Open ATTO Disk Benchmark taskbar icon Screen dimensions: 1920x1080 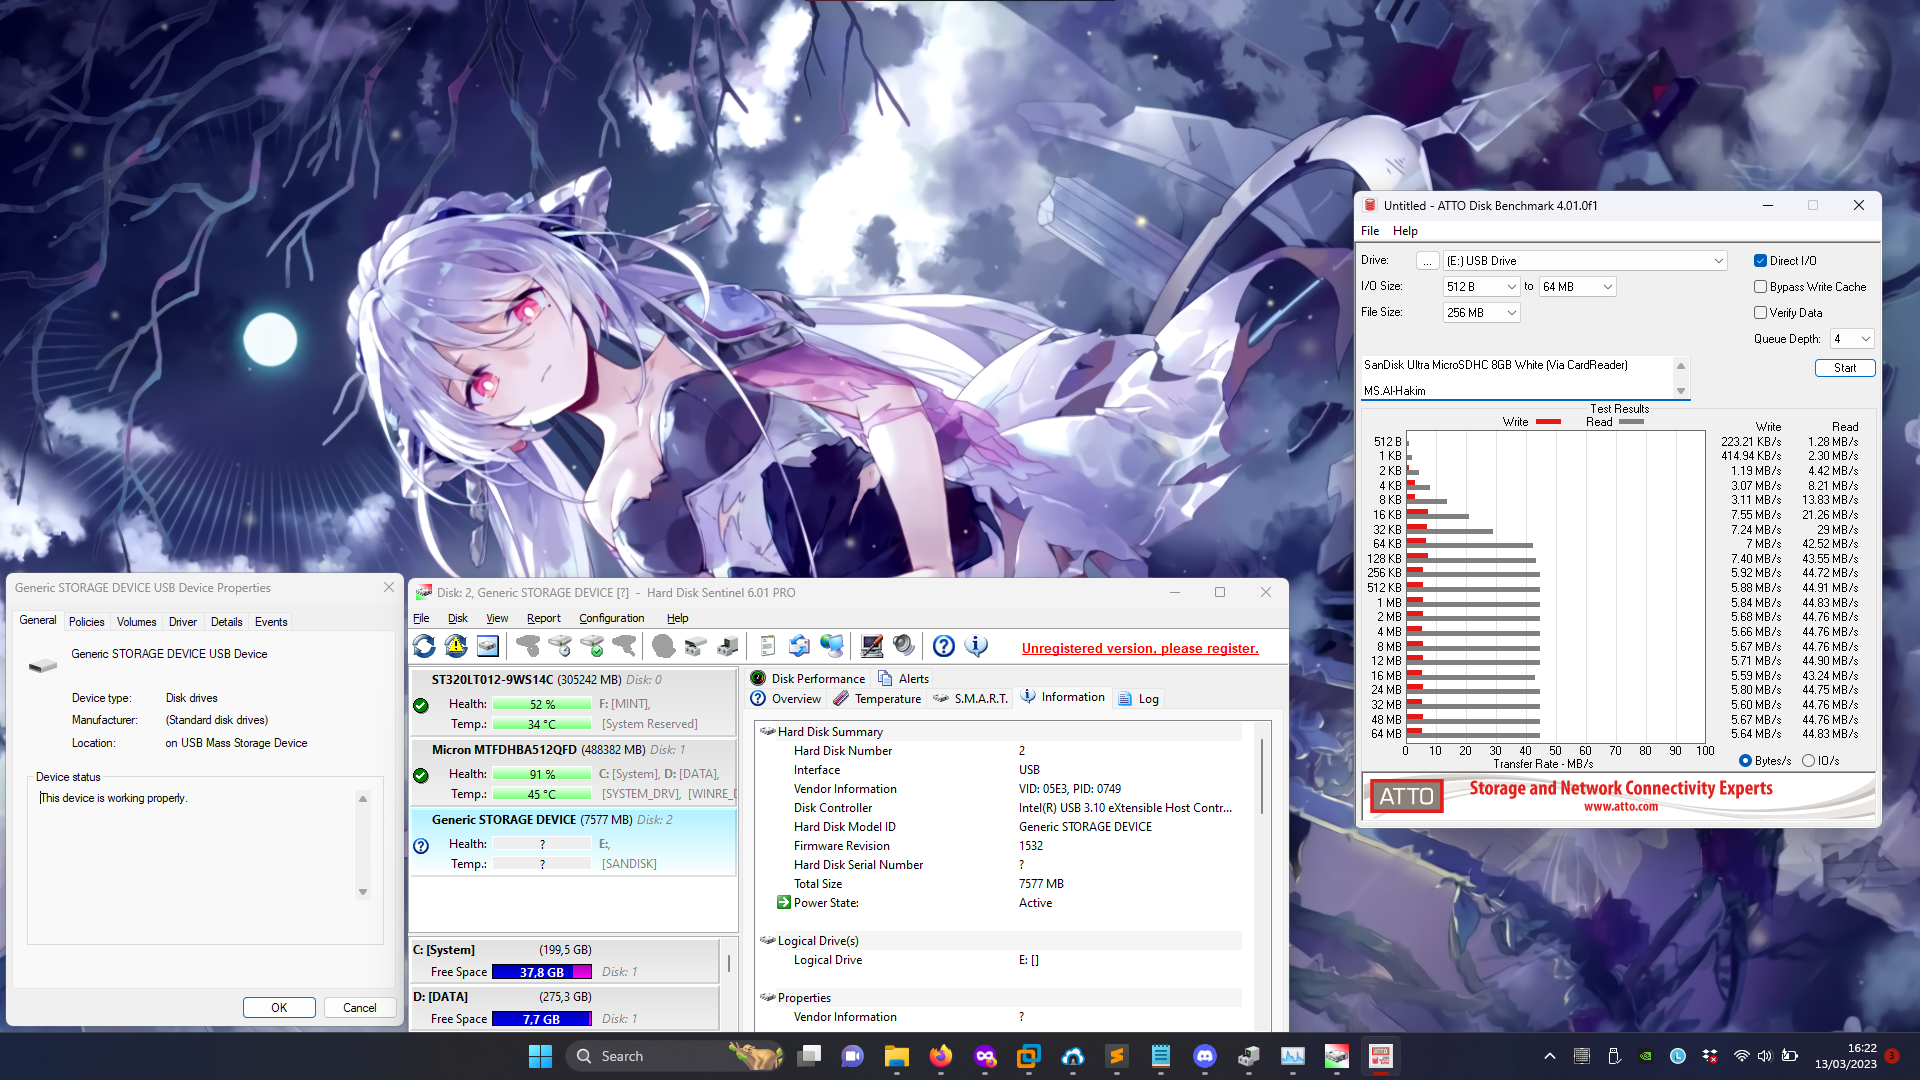[x=1380, y=1056]
